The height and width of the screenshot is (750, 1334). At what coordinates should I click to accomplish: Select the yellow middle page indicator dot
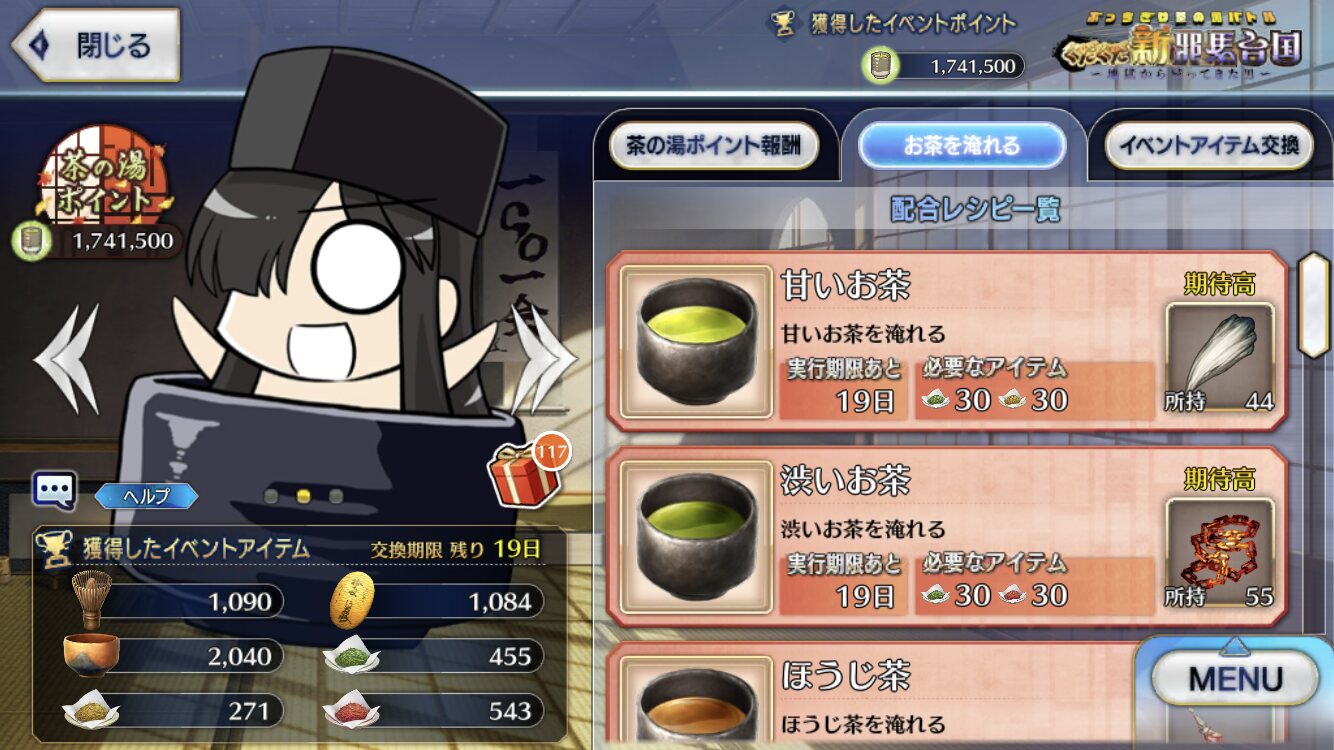point(303,496)
